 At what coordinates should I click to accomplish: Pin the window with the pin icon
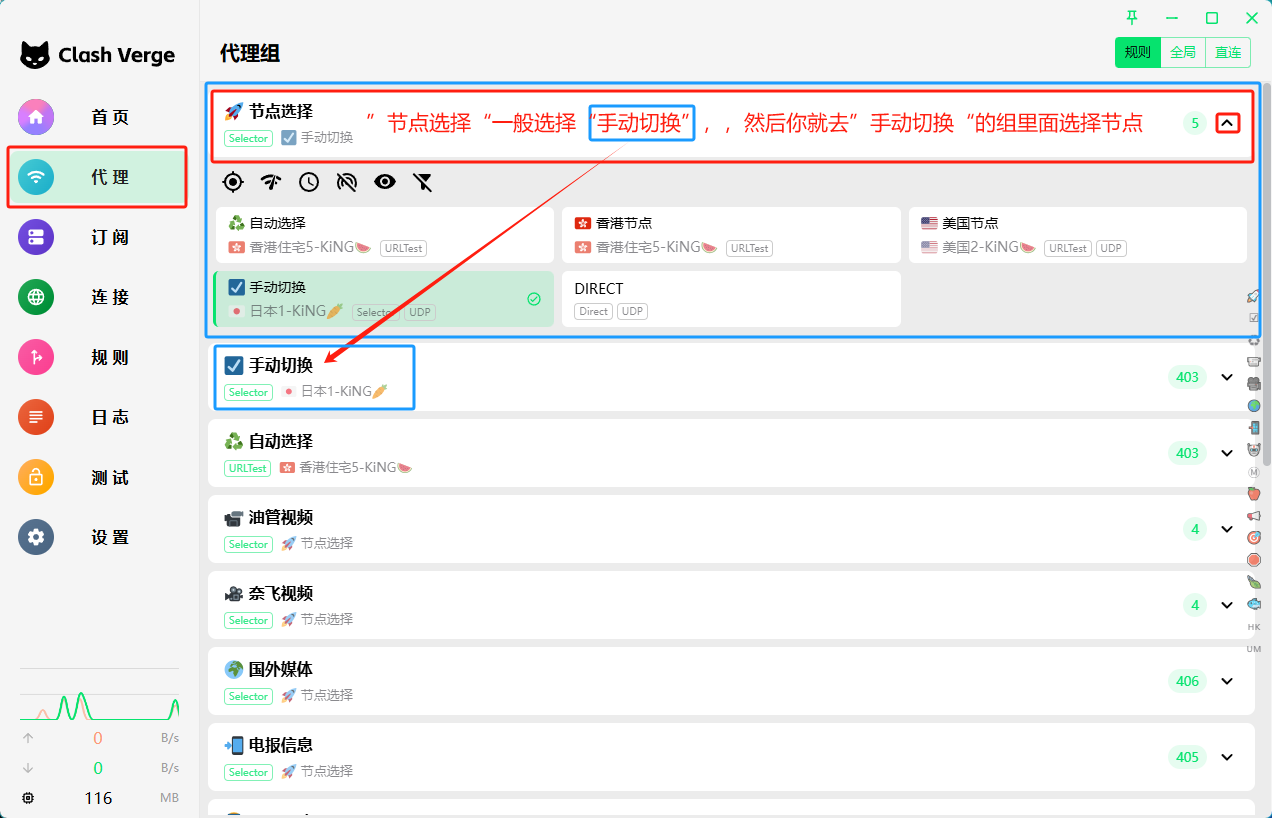coord(1132,18)
